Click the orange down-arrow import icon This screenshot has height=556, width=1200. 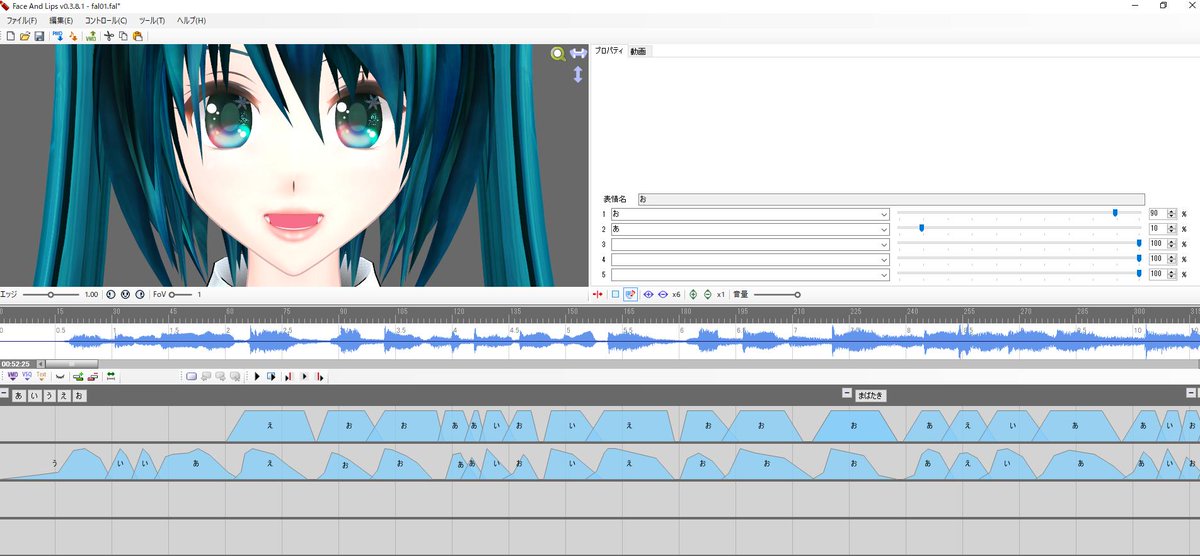[73, 36]
